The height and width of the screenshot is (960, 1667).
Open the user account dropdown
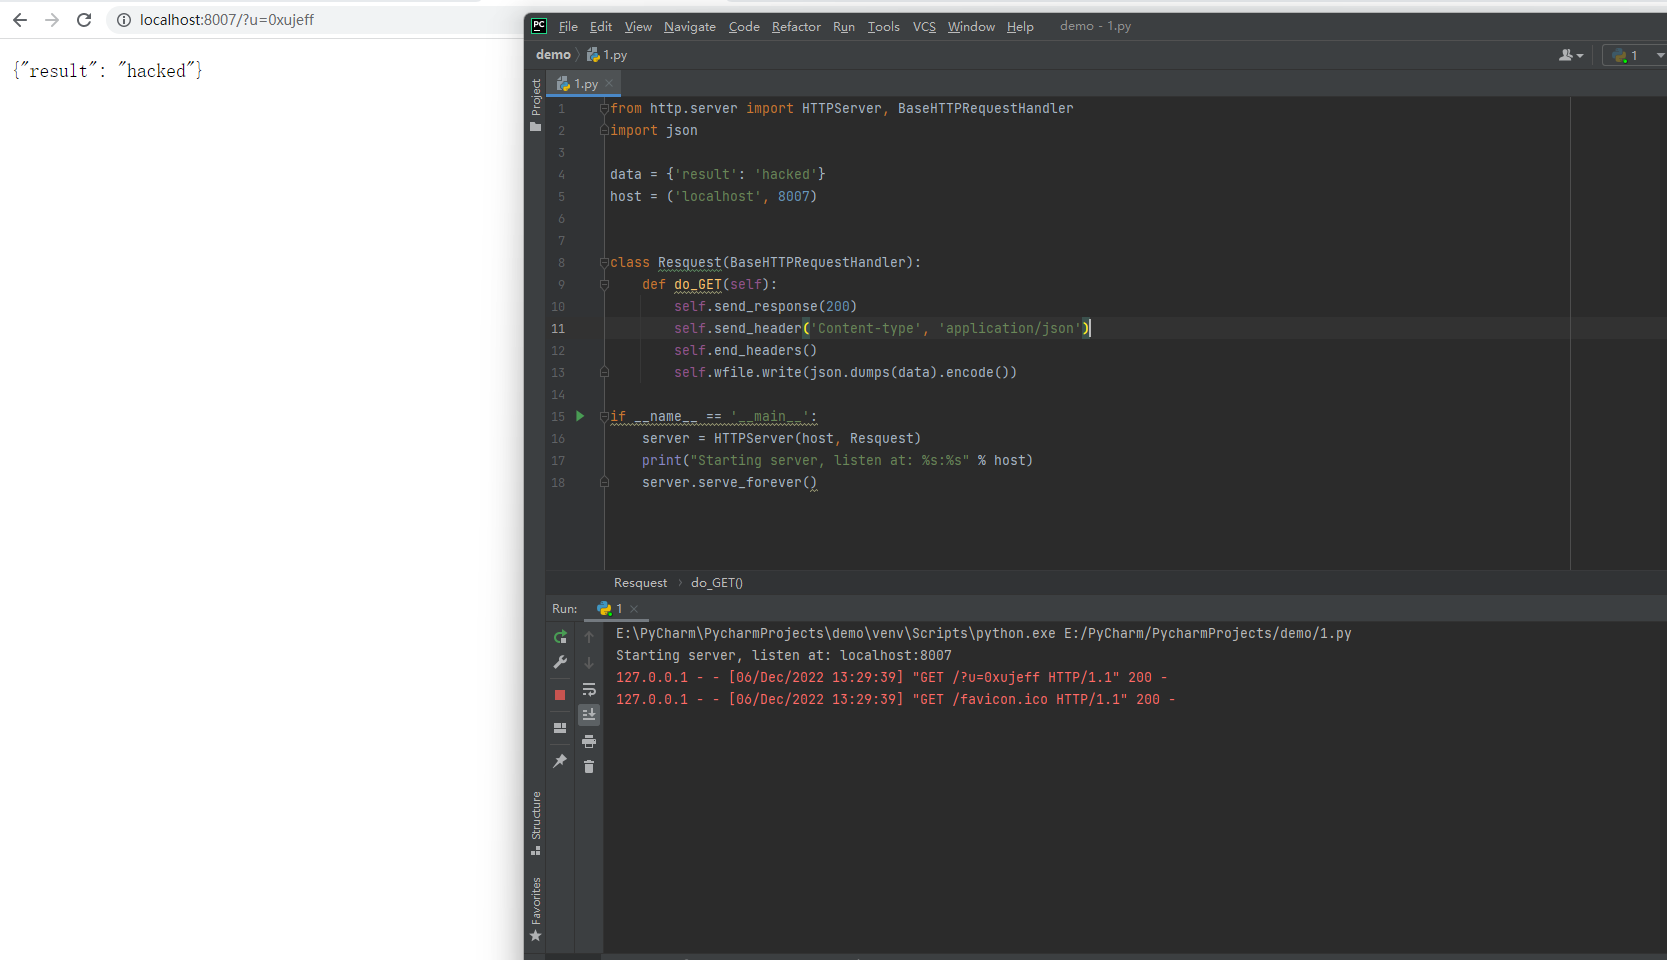(1571, 55)
